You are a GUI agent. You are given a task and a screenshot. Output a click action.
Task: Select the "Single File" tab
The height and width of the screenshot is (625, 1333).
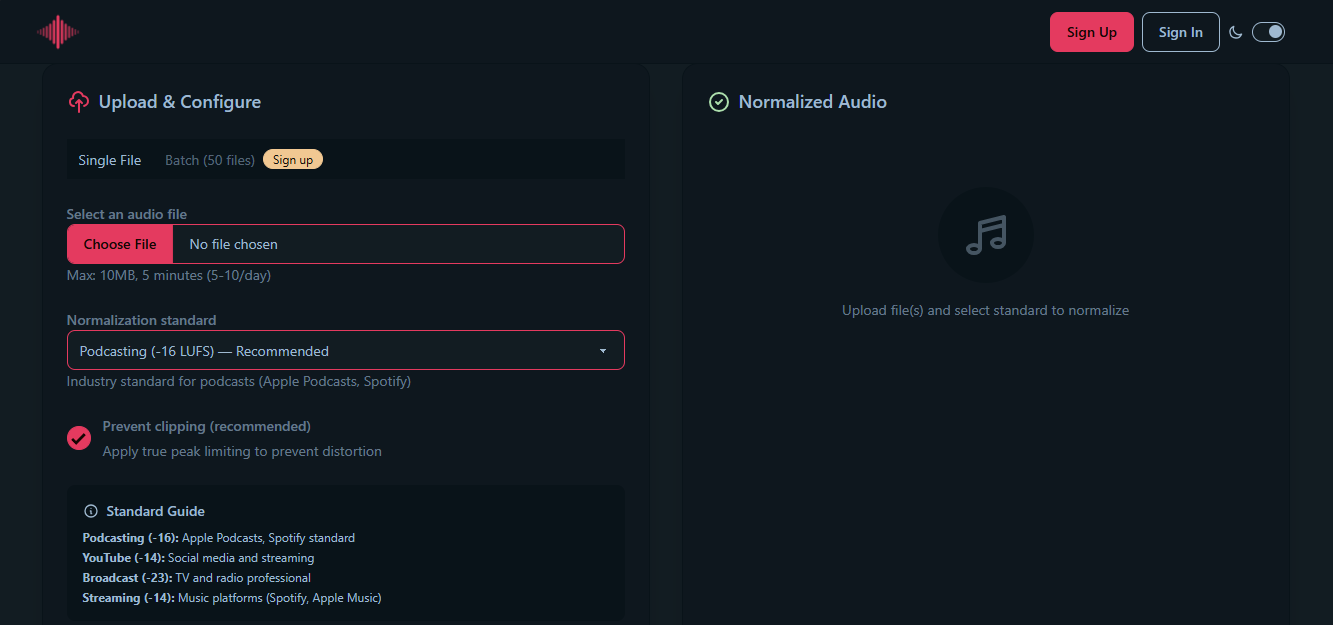(x=109, y=159)
